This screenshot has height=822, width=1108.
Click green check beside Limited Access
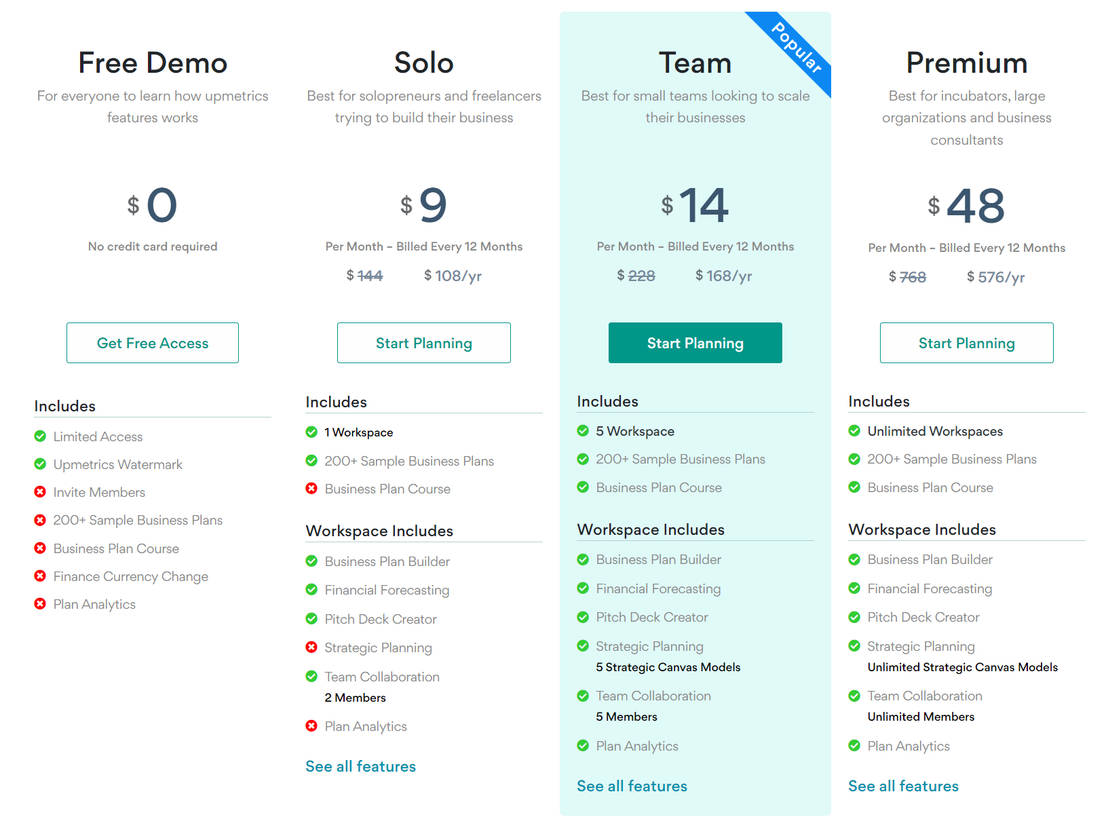(40, 436)
